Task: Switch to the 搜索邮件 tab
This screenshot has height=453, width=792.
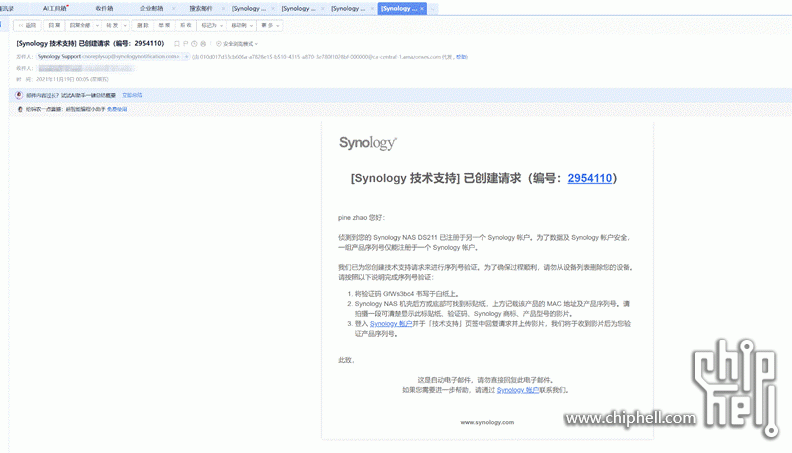Action: (201, 9)
